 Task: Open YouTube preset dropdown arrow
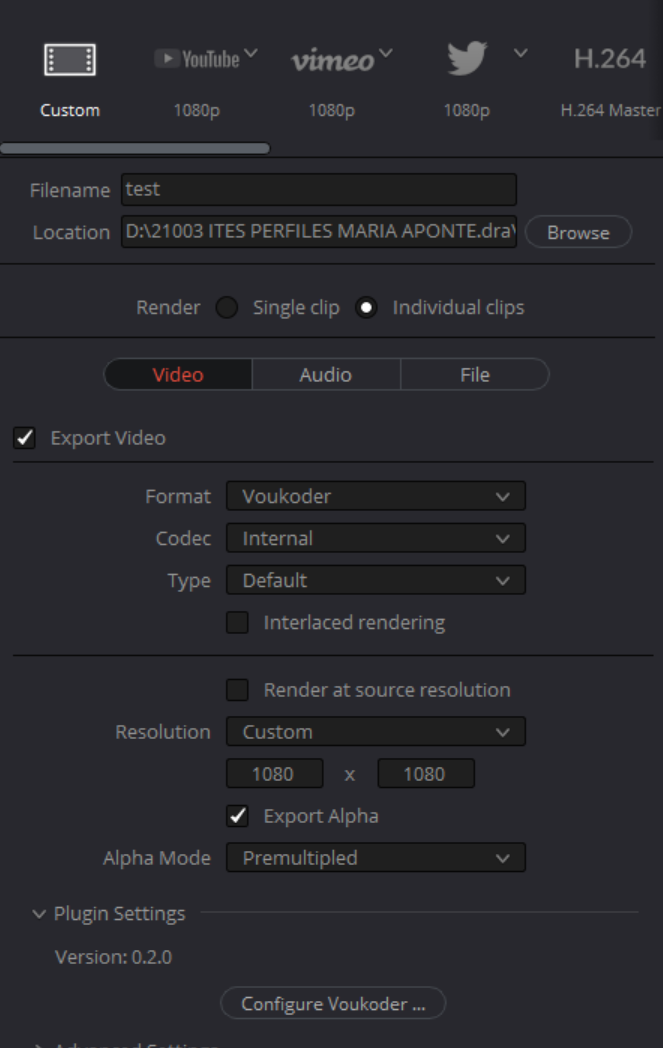tap(250, 52)
